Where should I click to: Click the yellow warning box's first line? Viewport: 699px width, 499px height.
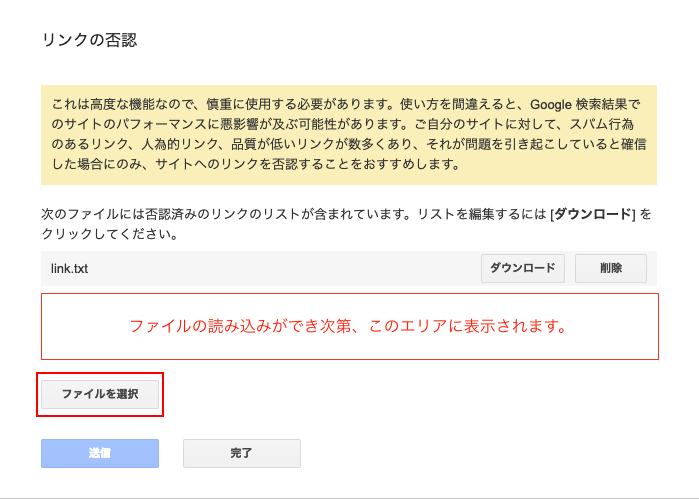[346, 104]
